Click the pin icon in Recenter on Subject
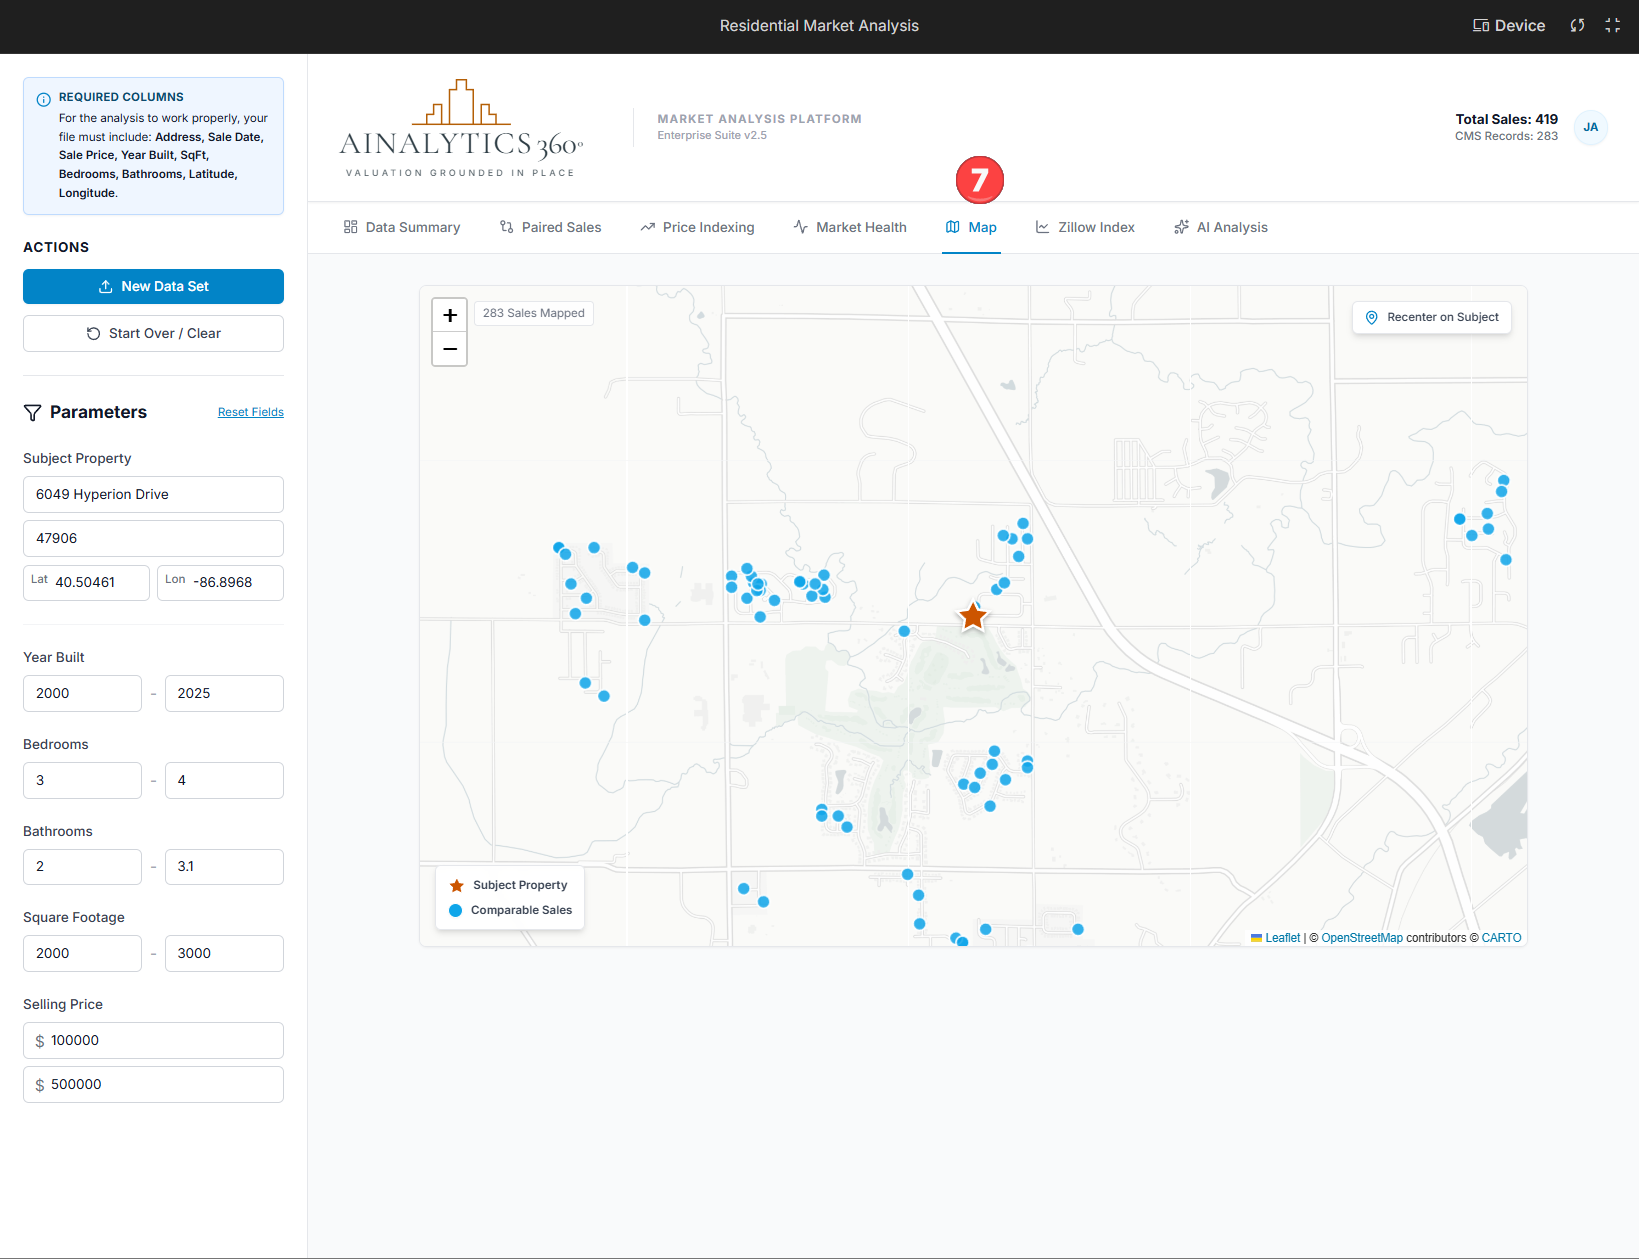 pos(1372,318)
